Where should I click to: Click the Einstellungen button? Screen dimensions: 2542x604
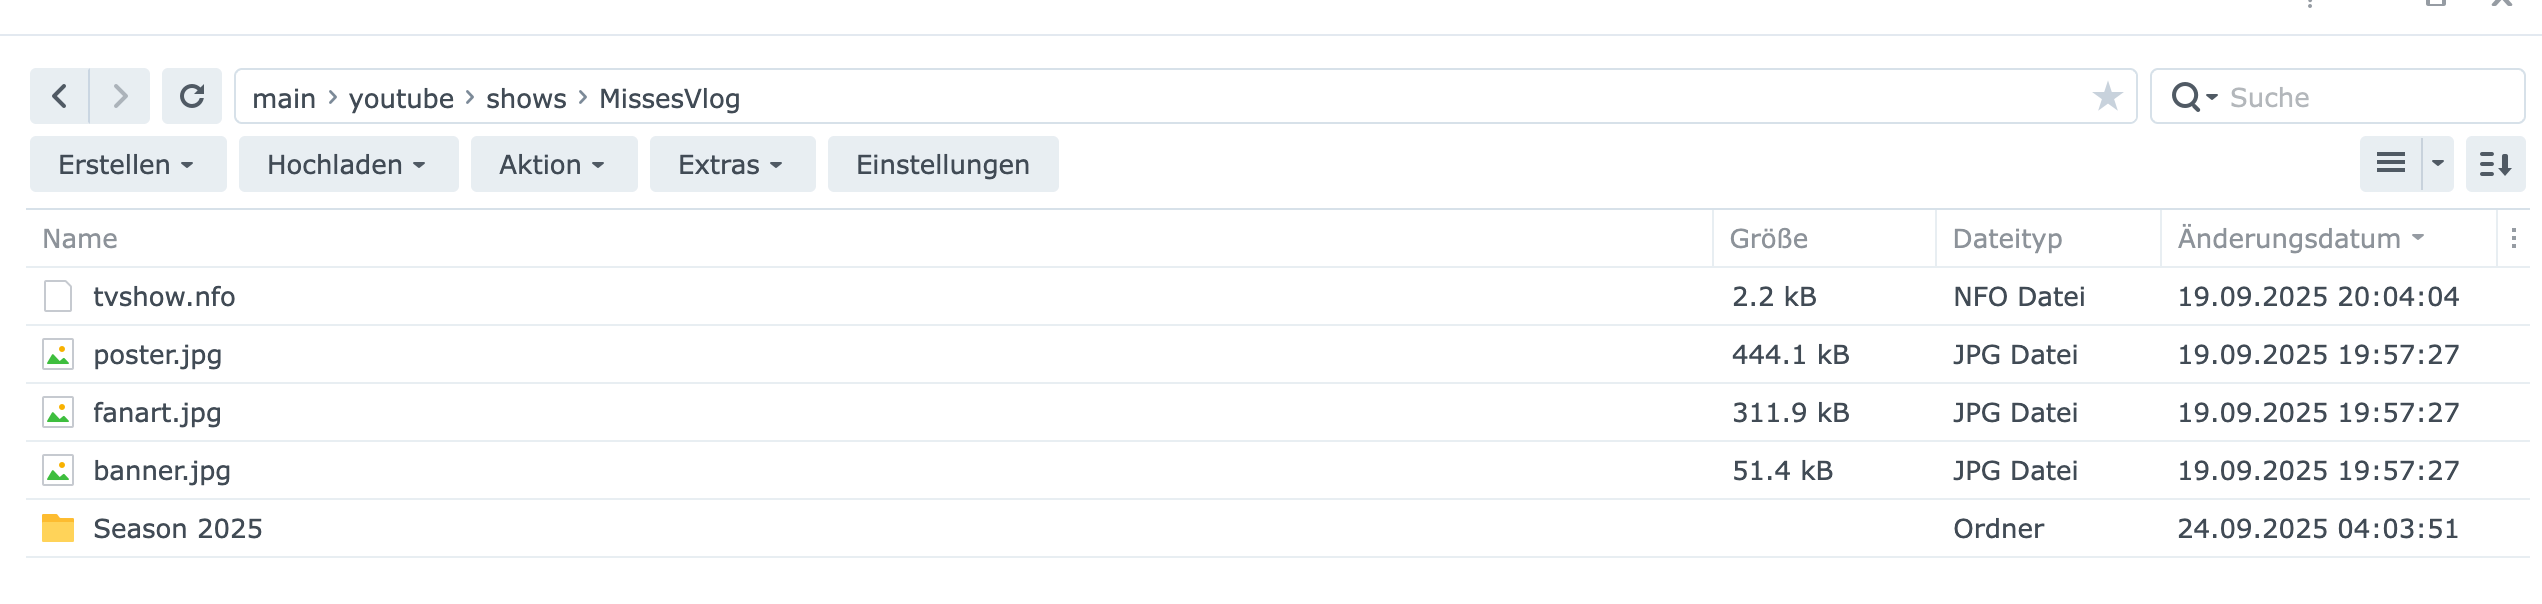pos(942,164)
